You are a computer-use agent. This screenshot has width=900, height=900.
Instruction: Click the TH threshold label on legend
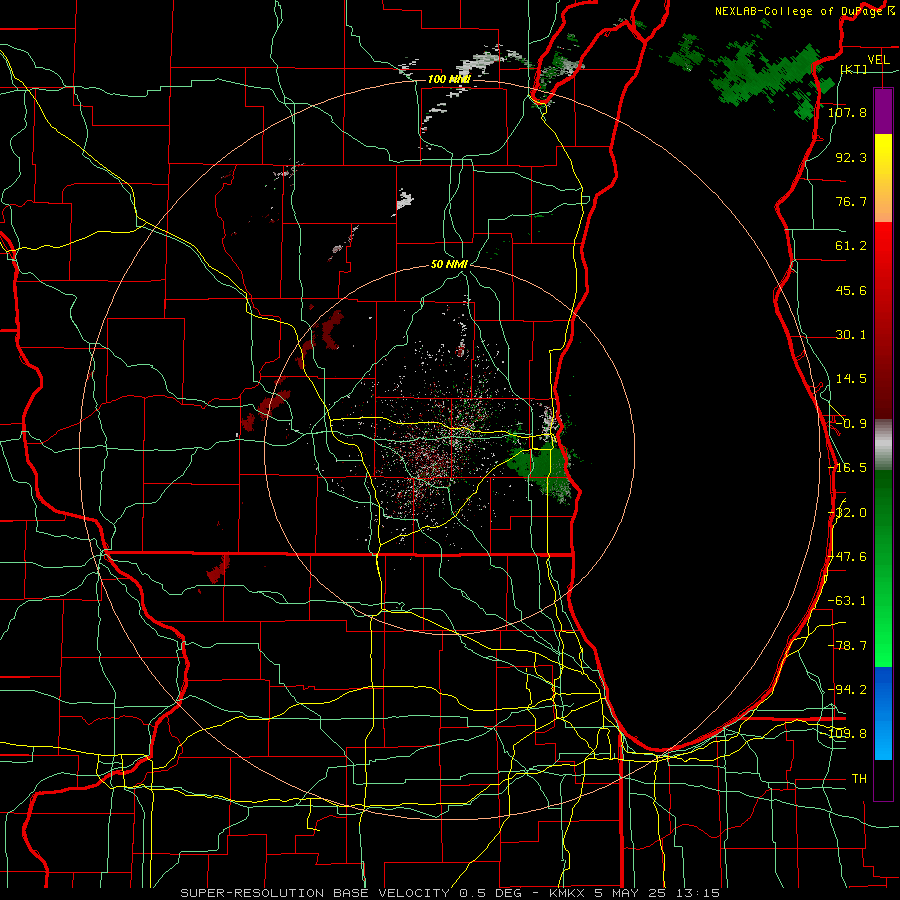(859, 779)
